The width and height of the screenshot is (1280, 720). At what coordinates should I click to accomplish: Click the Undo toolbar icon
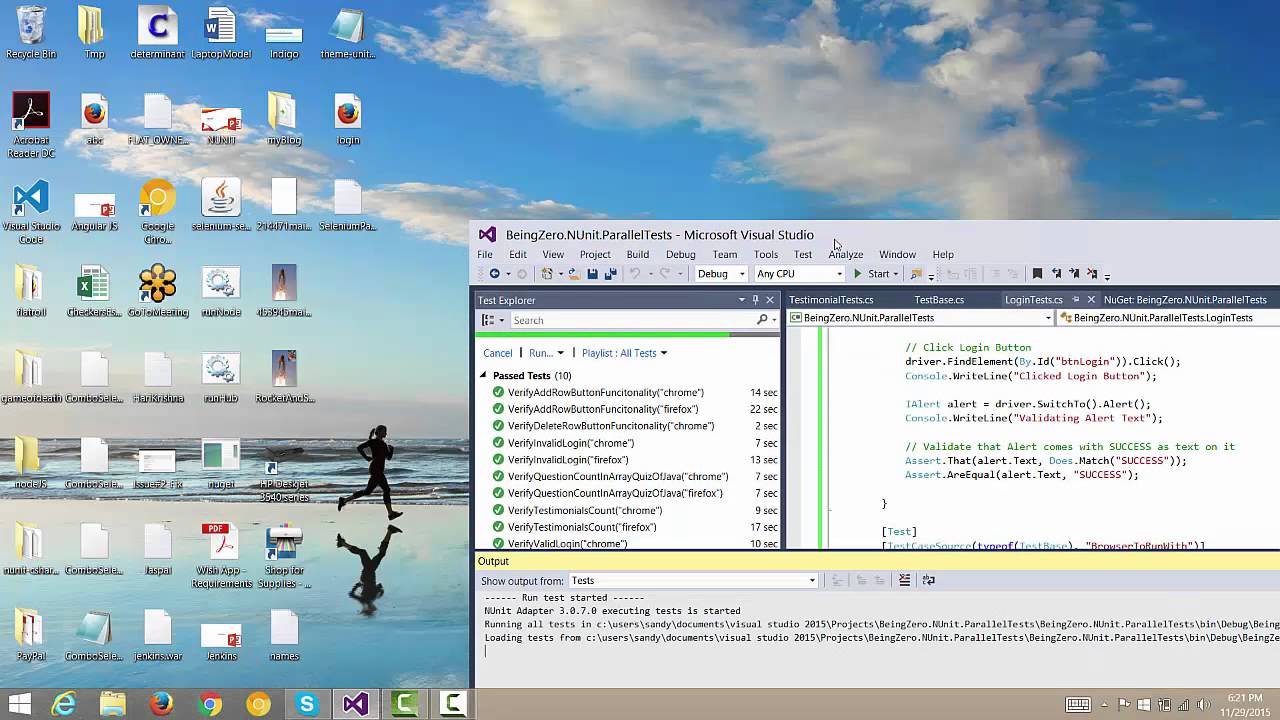click(634, 274)
